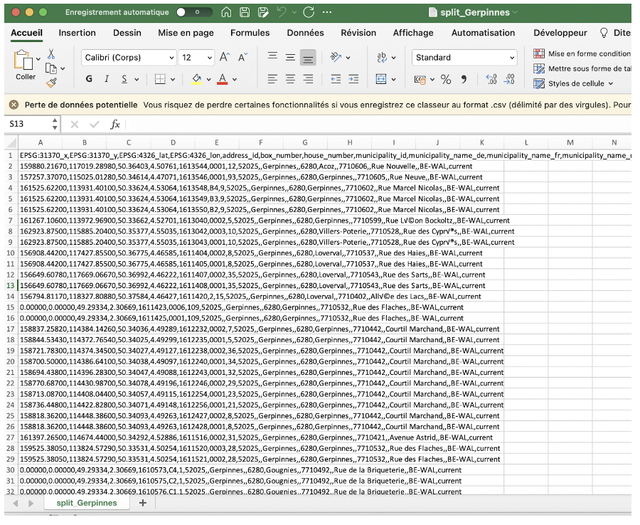The width and height of the screenshot is (640, 525).
Task: Open the Automatisation ribbon tab
Action: (x=483, y=33)
